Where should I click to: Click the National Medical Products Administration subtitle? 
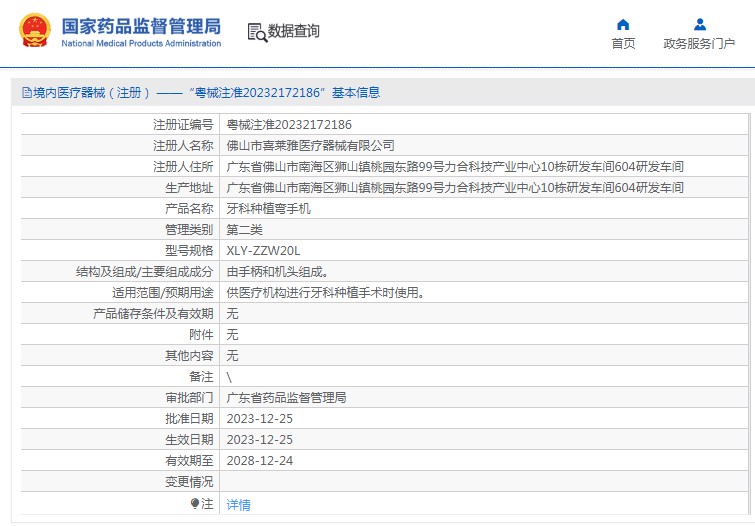(141, 43)
